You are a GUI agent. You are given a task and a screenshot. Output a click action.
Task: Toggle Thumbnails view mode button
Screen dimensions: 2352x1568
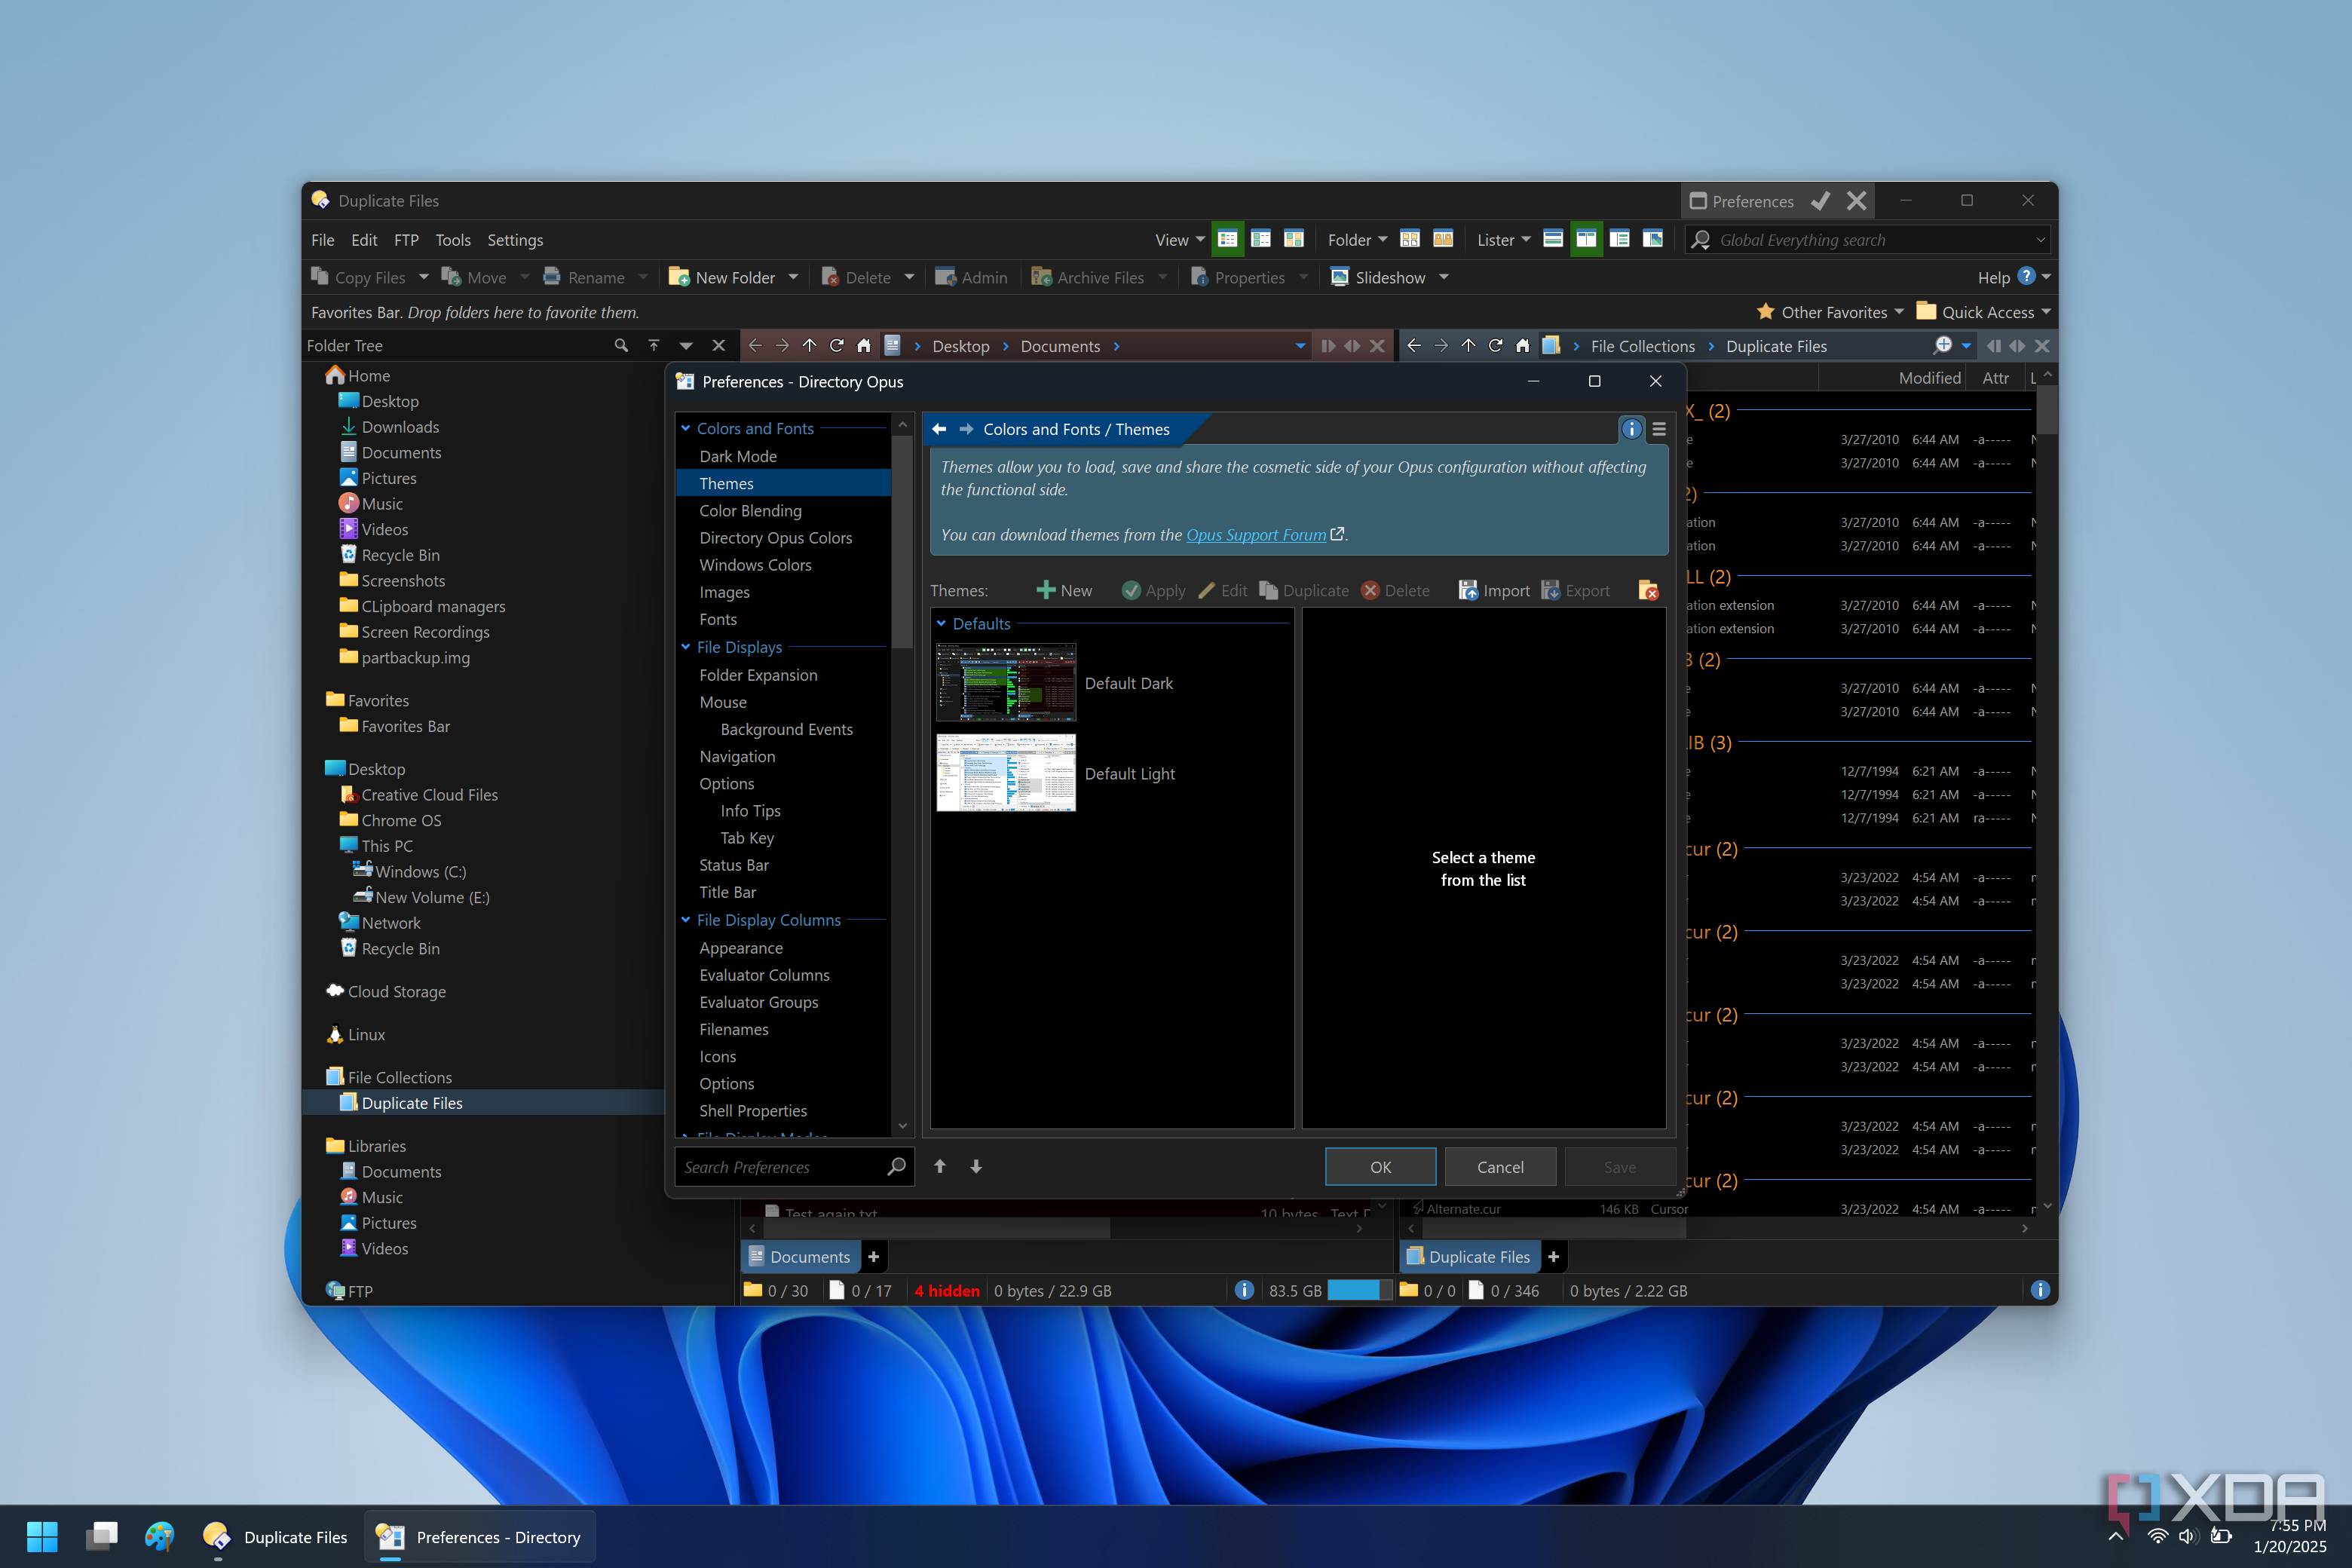pyautogui.click(x=1293, y=240)
